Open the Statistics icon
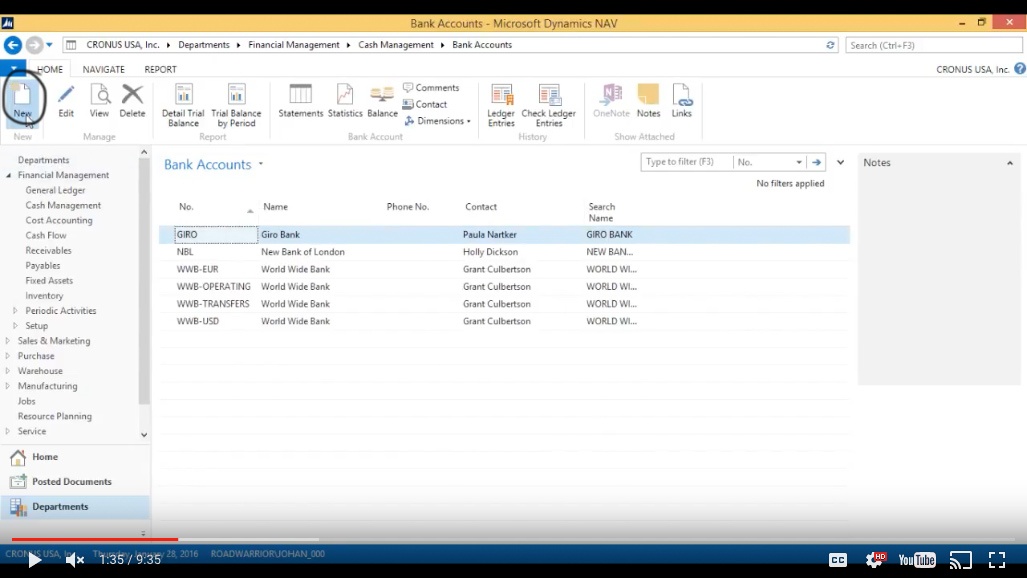 [345, 100]
